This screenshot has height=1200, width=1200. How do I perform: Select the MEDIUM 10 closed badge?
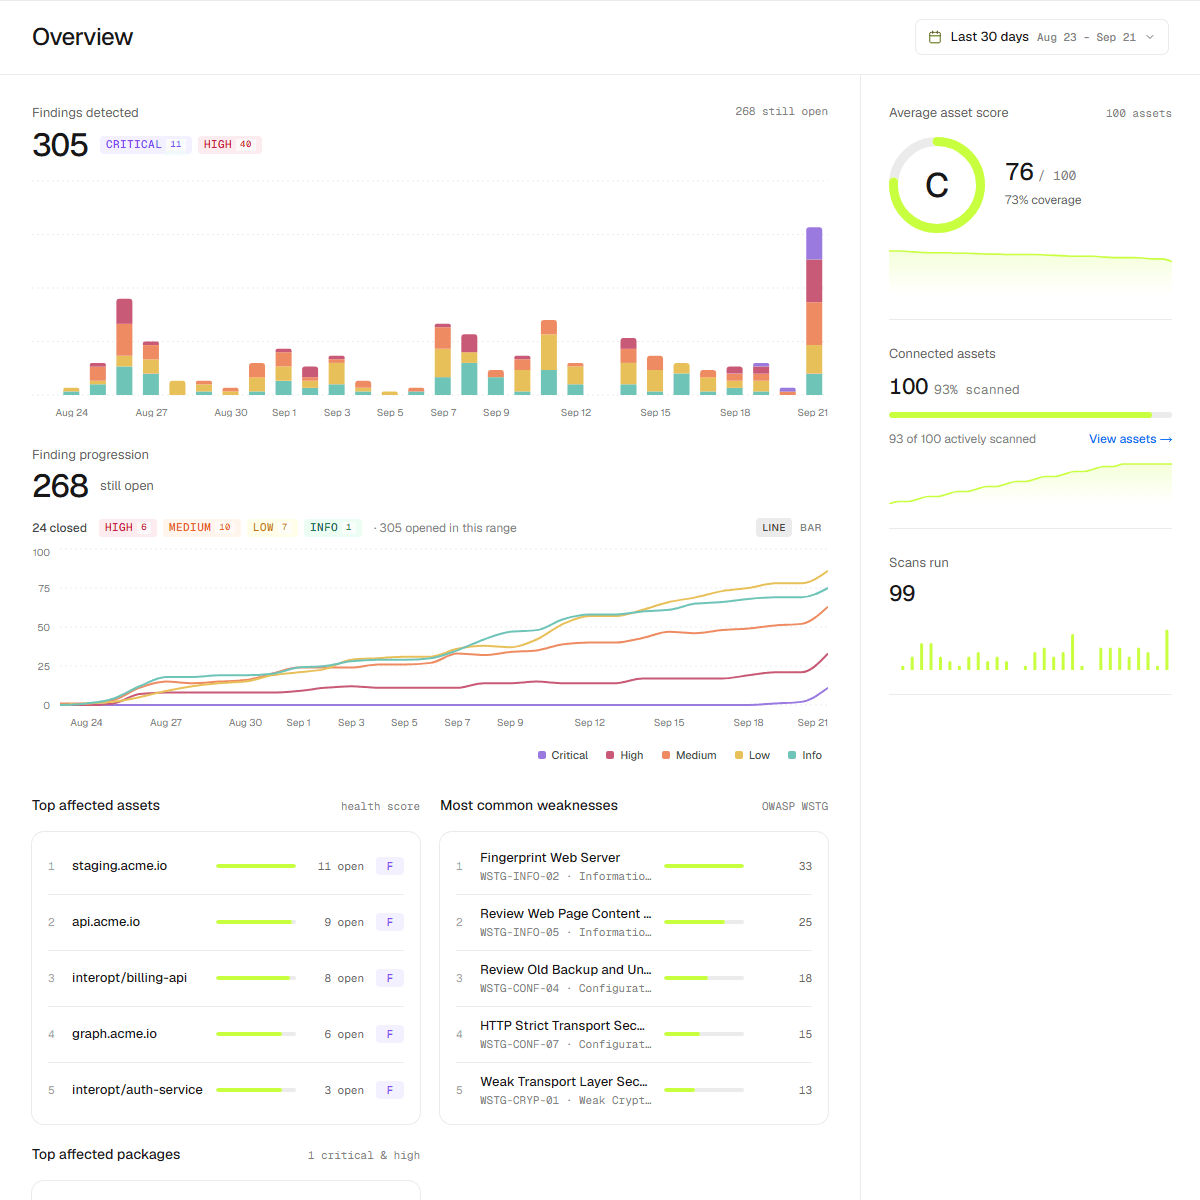coord(201,528)
